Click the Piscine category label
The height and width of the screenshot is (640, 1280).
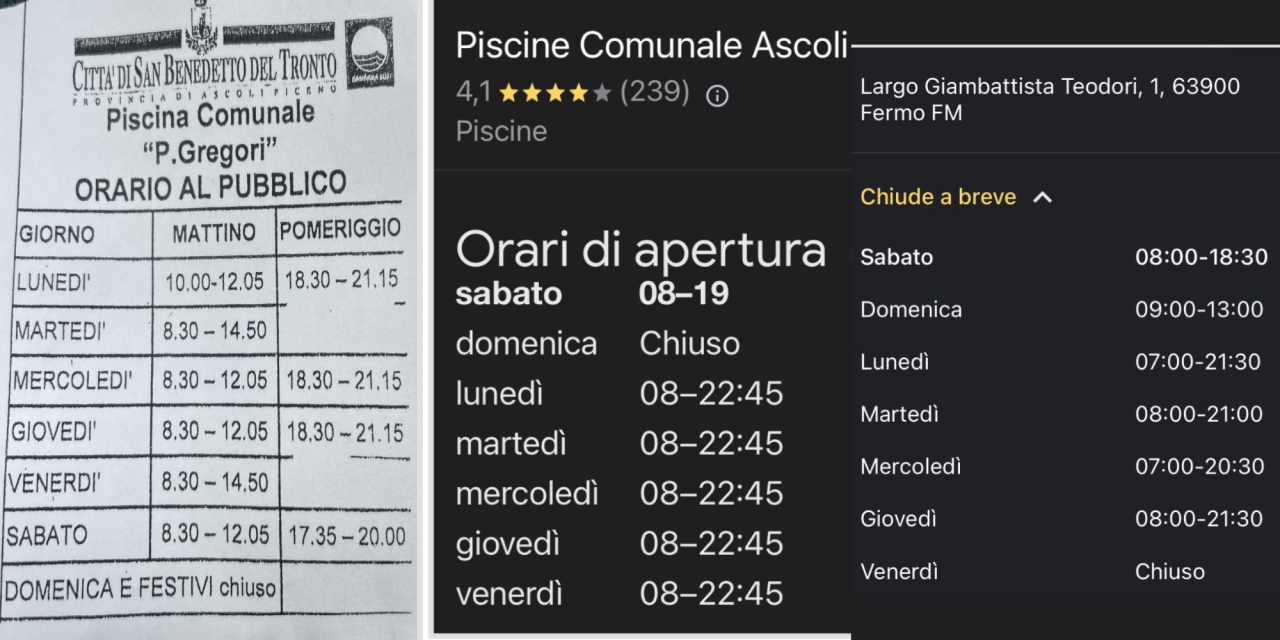tap(502, 131)
